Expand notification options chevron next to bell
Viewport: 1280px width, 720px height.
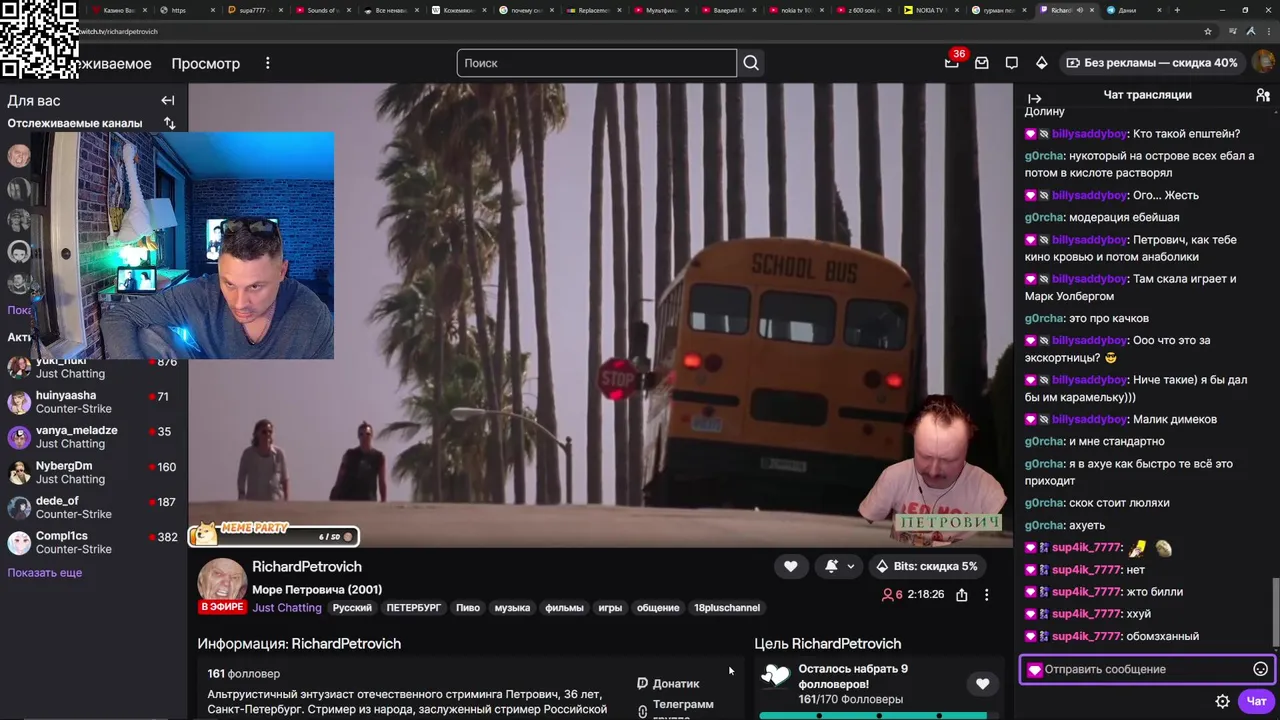[x=851, y=566]
